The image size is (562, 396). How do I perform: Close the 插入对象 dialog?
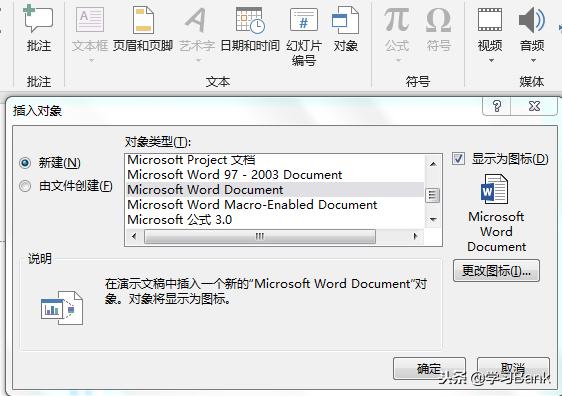(x=534, y=106)
